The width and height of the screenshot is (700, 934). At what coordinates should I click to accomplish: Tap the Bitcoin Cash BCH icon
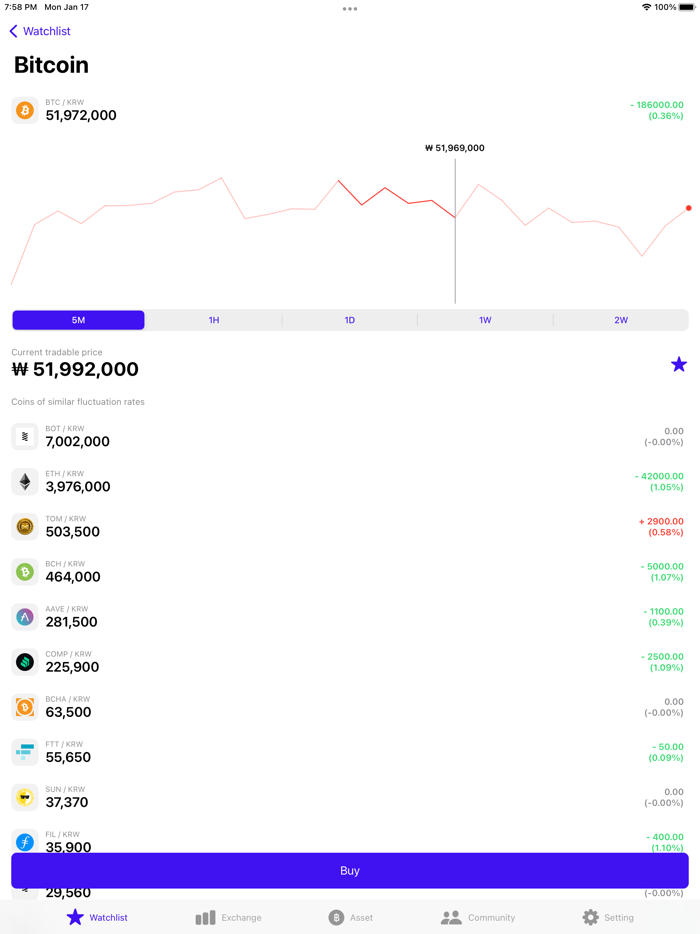point(24,571)
